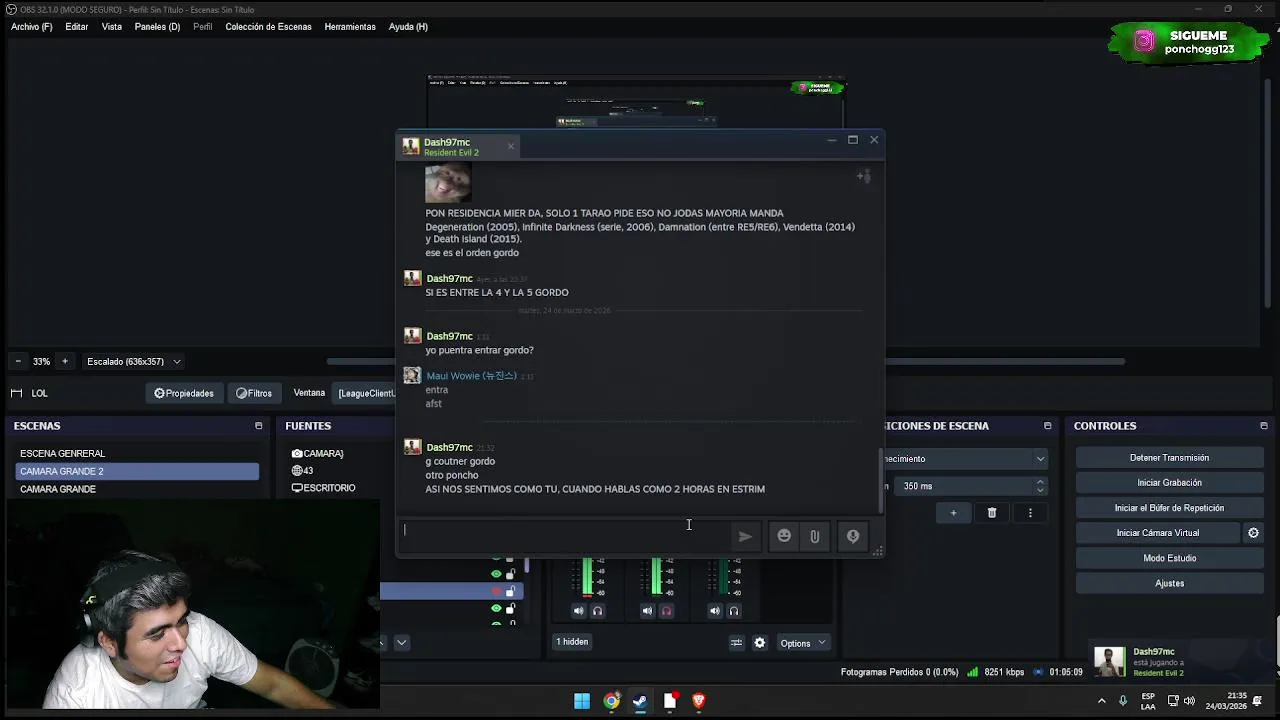1280x720 pixels.
Task: Undock the Controles panel
Action: pos(1264,426)
